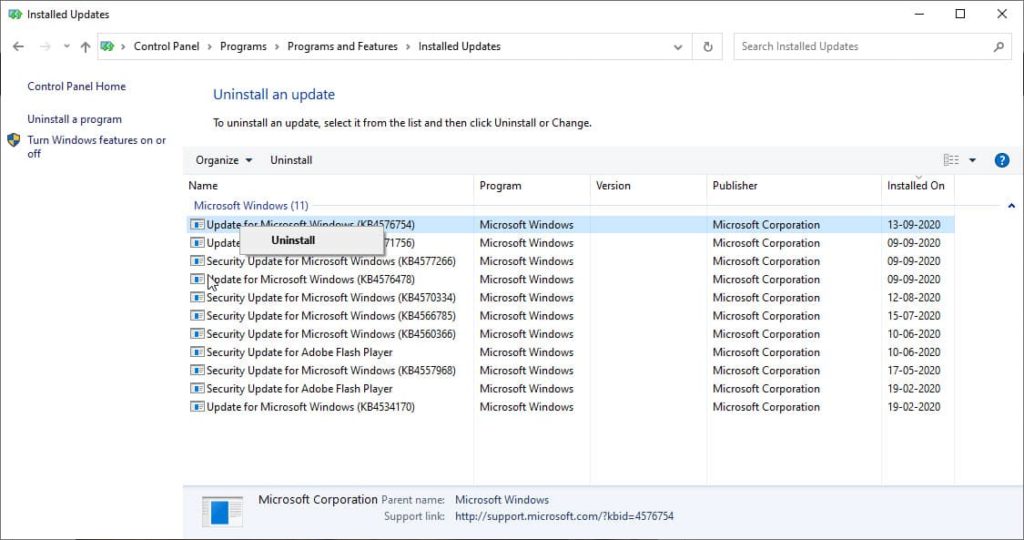
Task: Click icon of Security Update KB4566785
Action: (197, 316)
